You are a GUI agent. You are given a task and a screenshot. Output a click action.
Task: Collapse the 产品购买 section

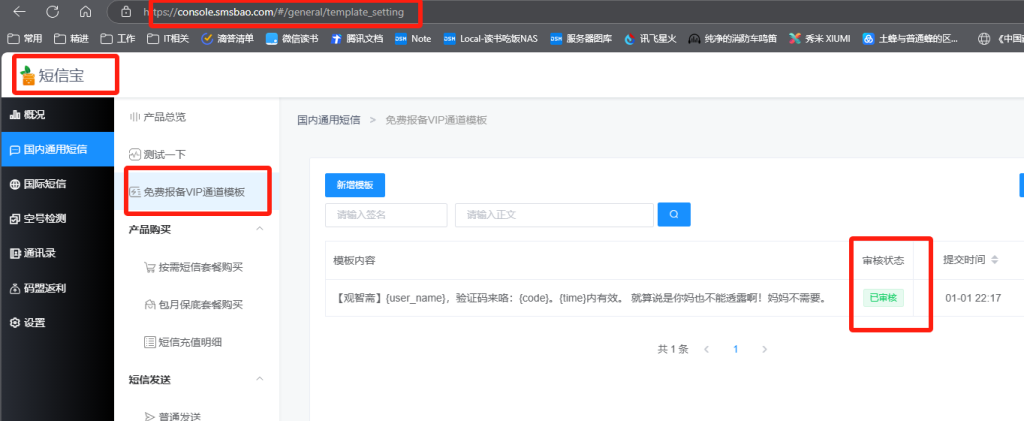(x=259, y=229)
